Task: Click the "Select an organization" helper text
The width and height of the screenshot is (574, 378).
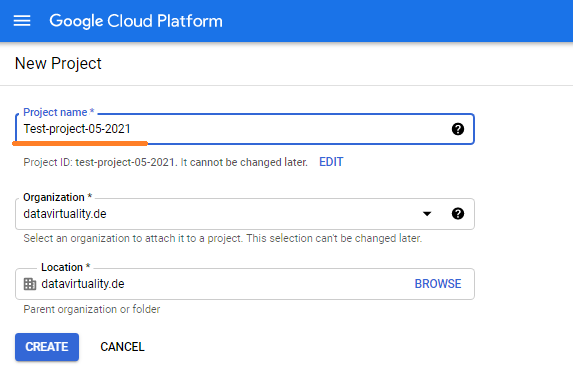Action: tap(223, 238)
